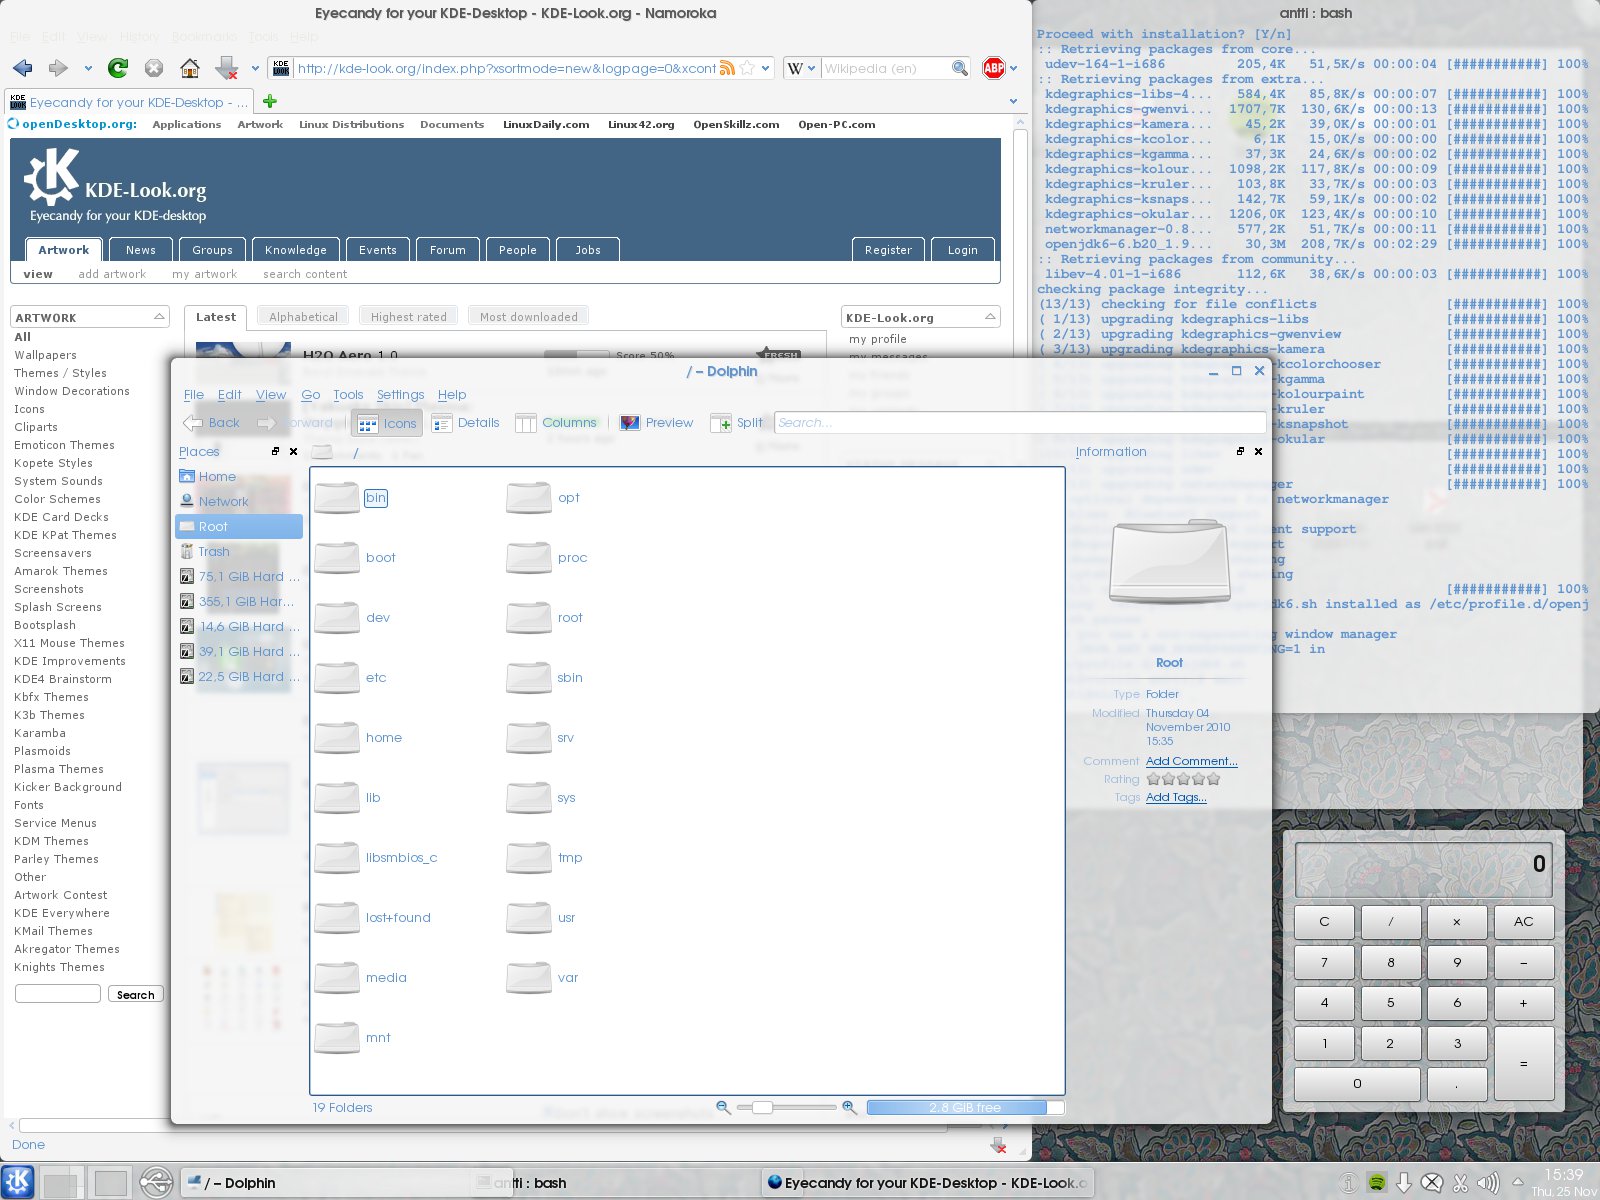Click the Login button on KDE-Look
This screenshot has height=1200, width=1600.
click(962, 250)
